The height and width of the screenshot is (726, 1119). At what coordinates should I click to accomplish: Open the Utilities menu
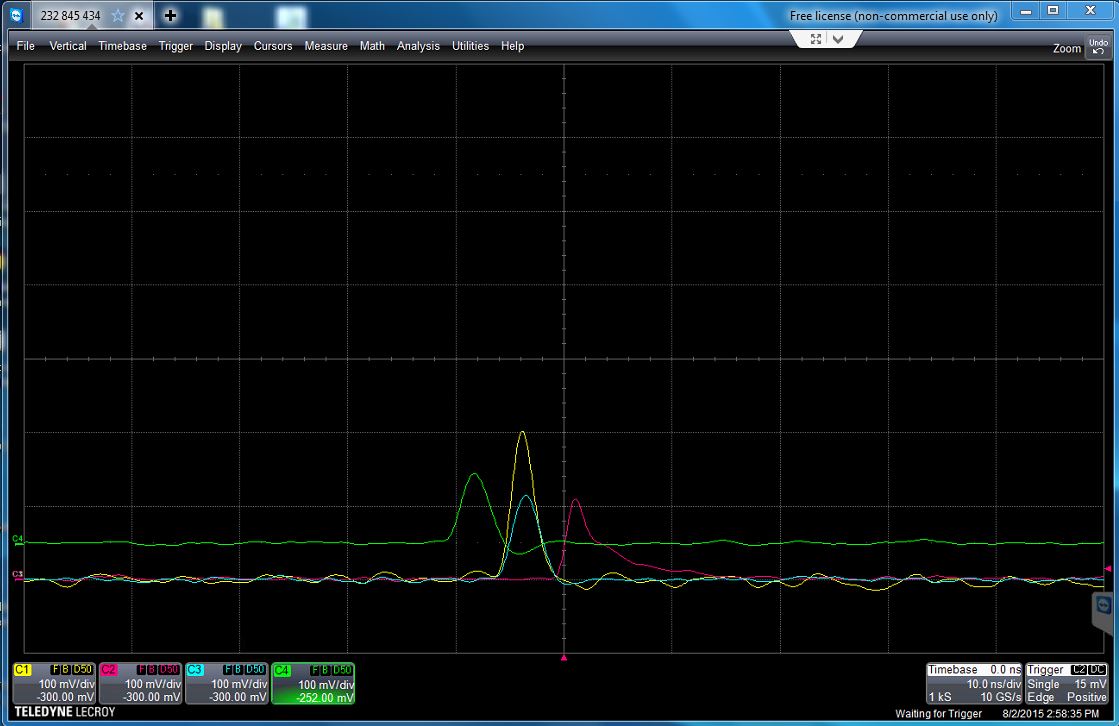pos(470,46)
